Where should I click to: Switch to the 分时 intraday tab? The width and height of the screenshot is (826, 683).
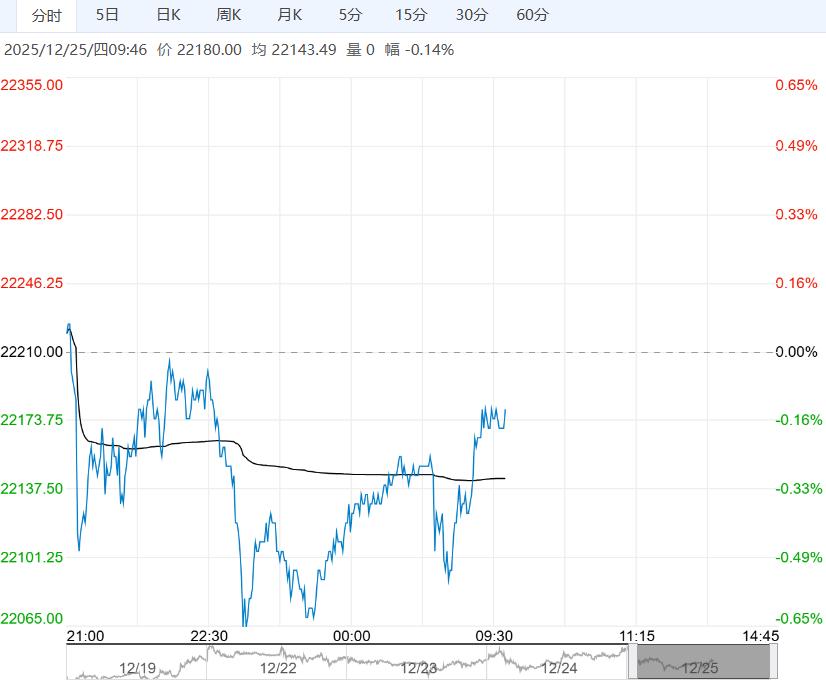pos(46,15)
